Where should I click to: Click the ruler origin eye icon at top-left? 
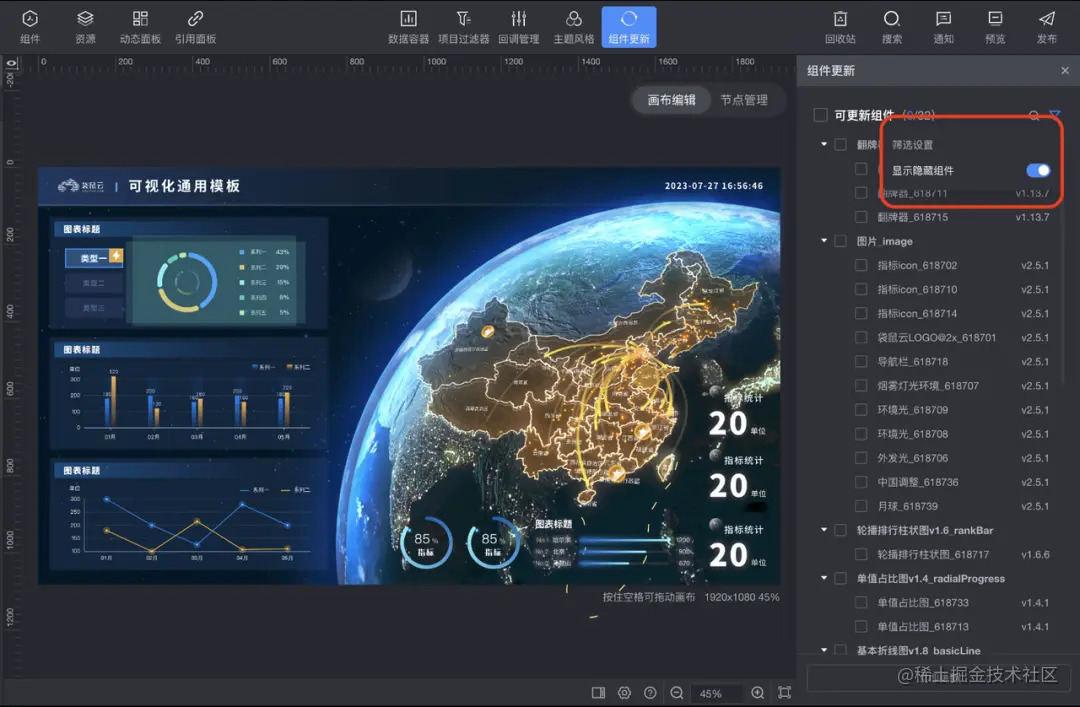tap(11, 63)
